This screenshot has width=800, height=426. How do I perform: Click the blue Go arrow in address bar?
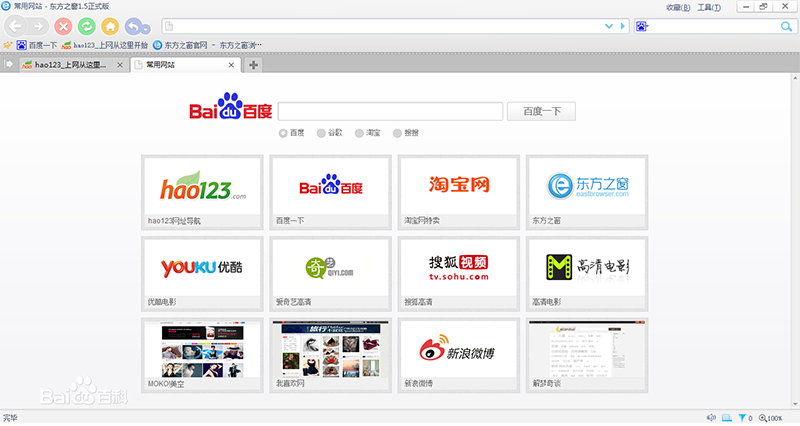click(x=622, y=26)
